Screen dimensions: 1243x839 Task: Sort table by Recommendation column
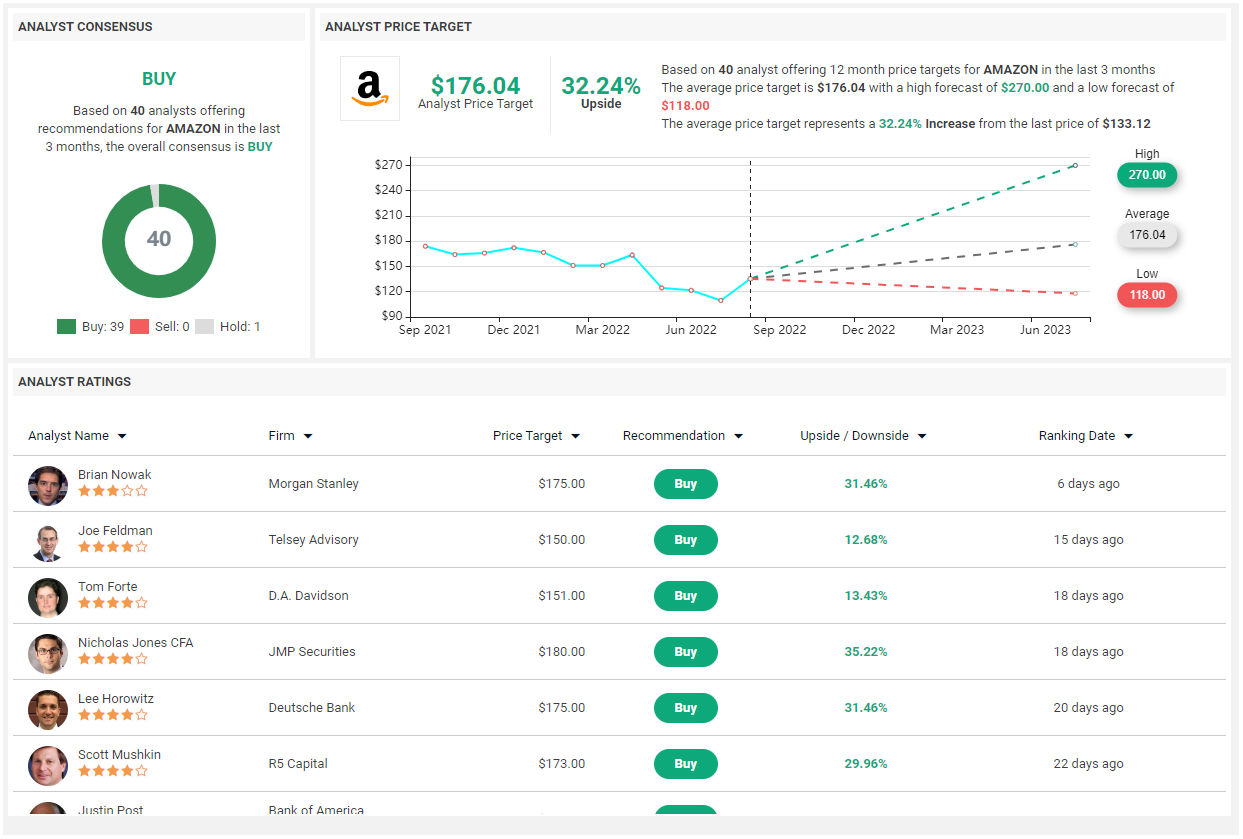[x=683, y=436]
